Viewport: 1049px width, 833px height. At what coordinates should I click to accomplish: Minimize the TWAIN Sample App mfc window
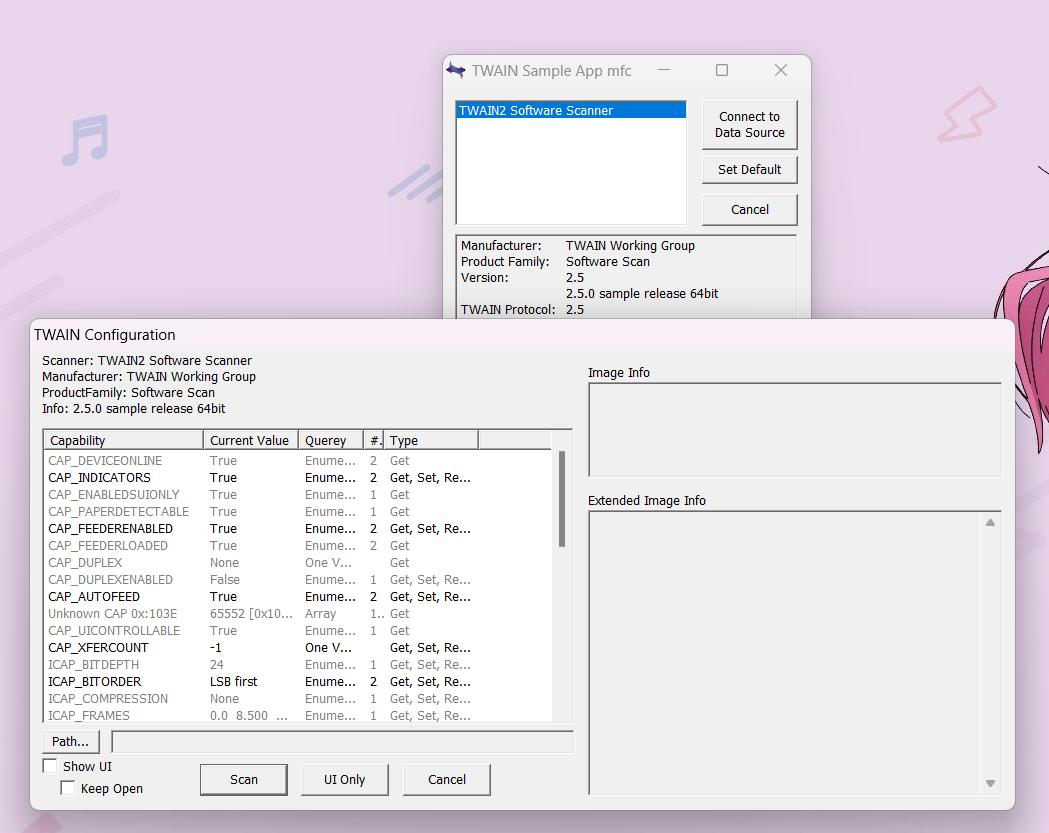click(664, 70)
